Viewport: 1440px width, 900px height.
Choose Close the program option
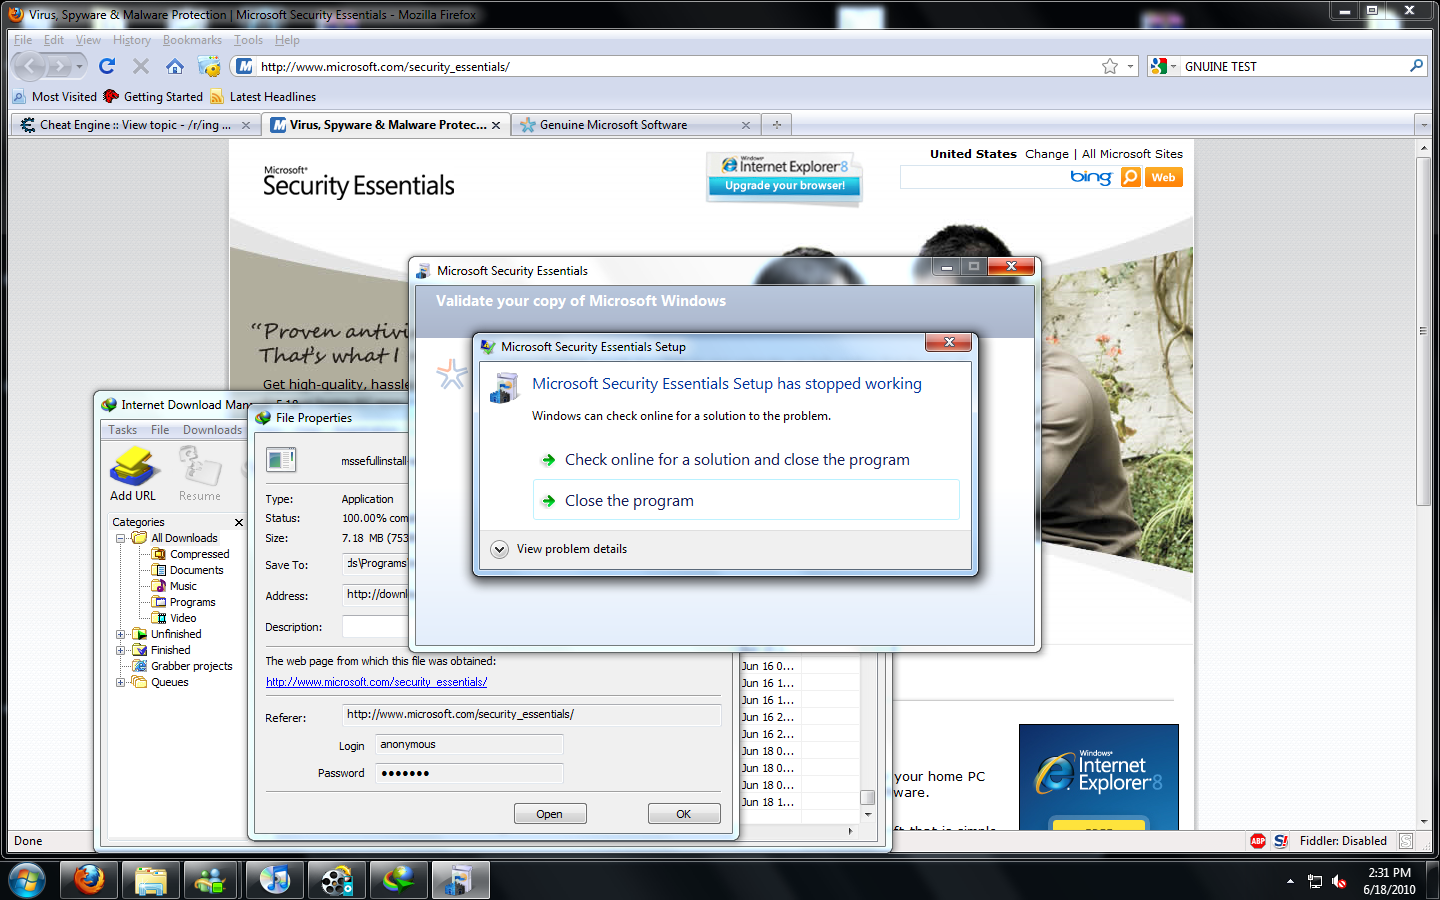coord(629,501)
